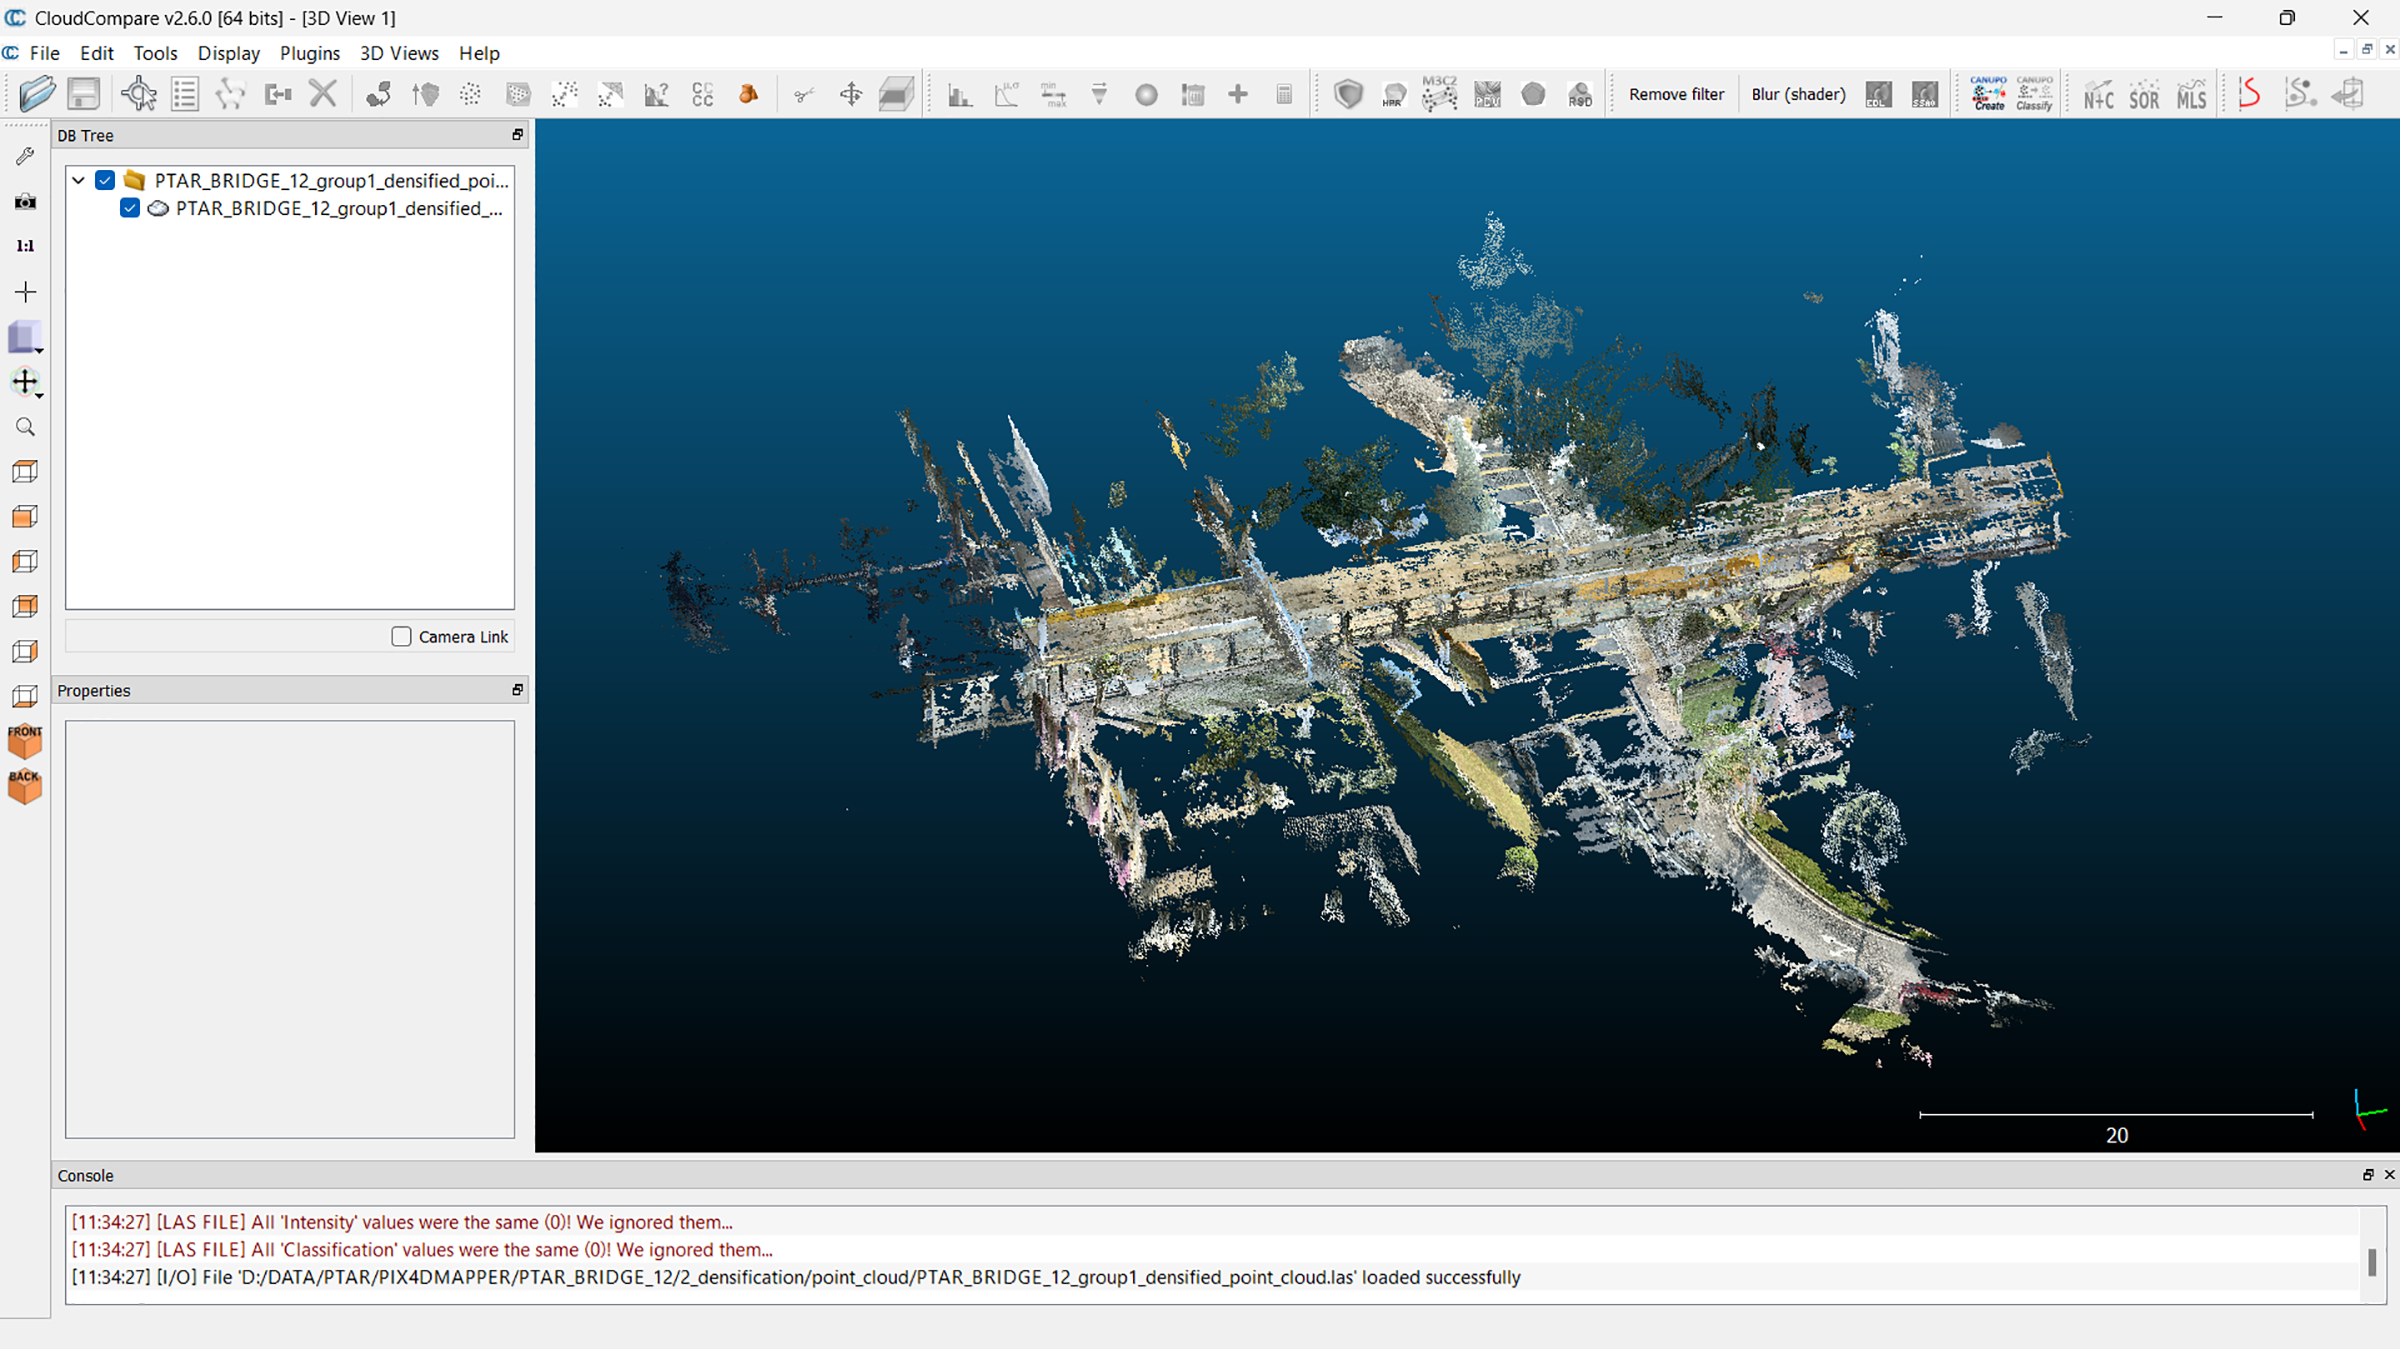Open the view cube dropdown in left toolbar

click(x=39, y=350)
